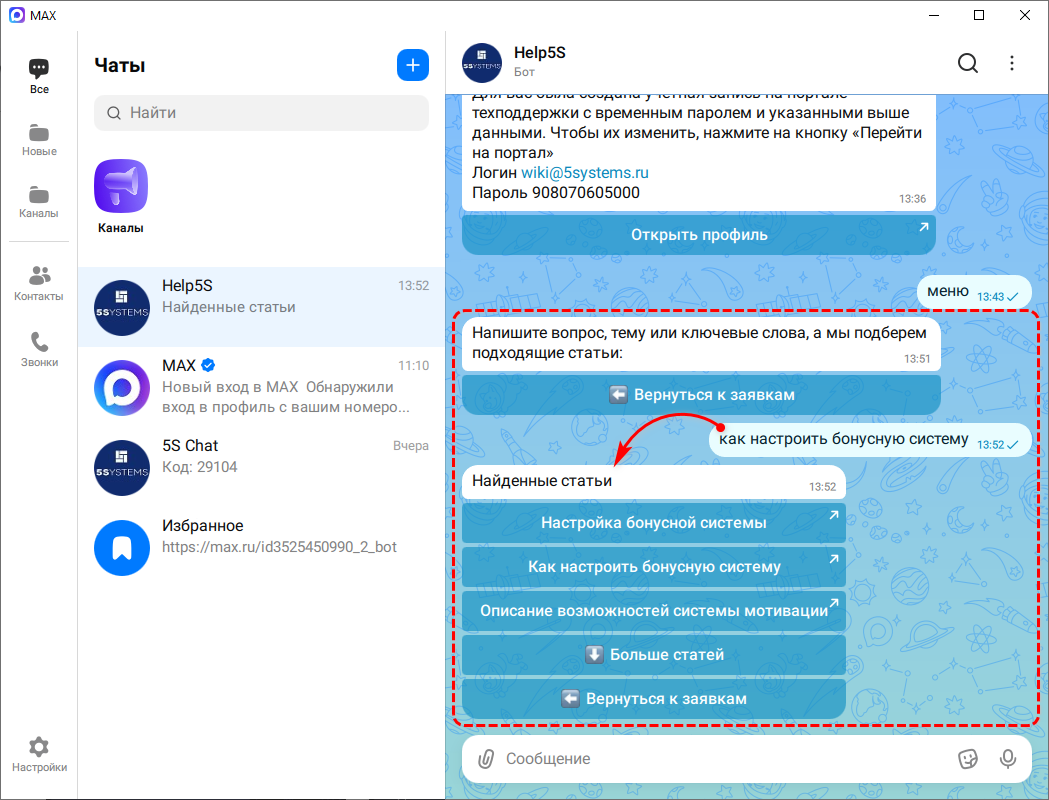Screen dimensions: 1049x800
Task: Open the sticker picker icon
Action: [x=967, y=759]
